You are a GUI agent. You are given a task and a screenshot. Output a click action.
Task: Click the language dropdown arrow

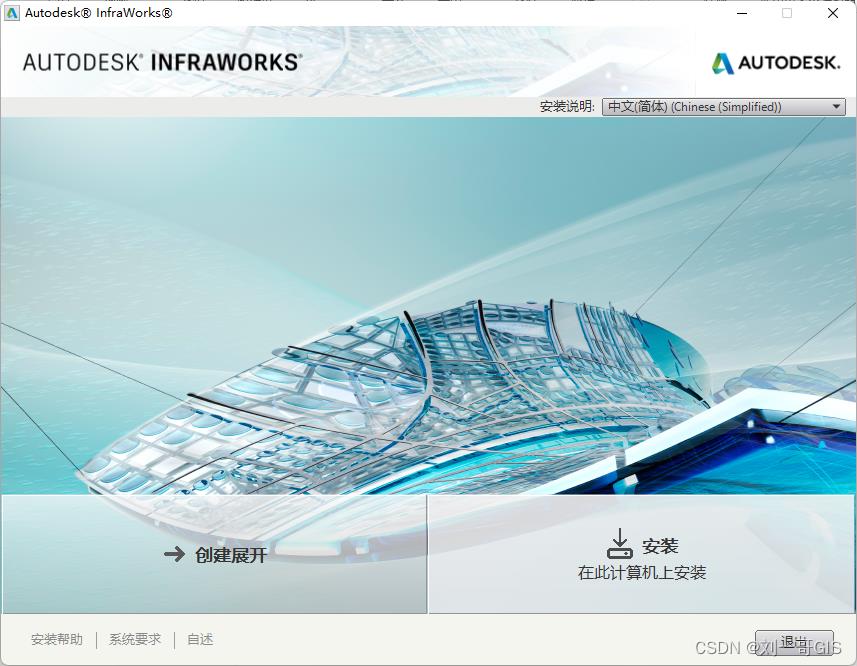tap(836, 107)
